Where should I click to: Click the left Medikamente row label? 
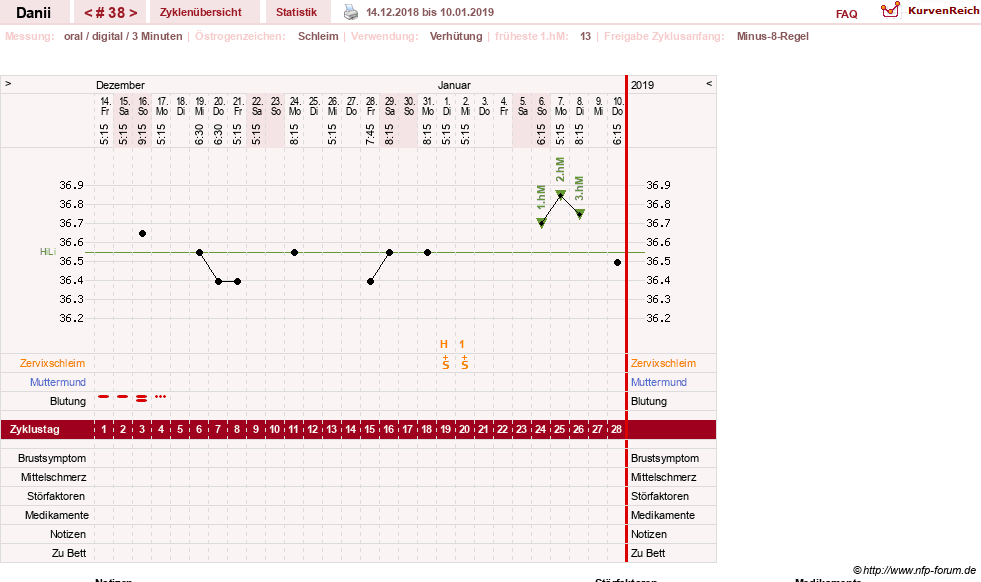click(57, 515)
